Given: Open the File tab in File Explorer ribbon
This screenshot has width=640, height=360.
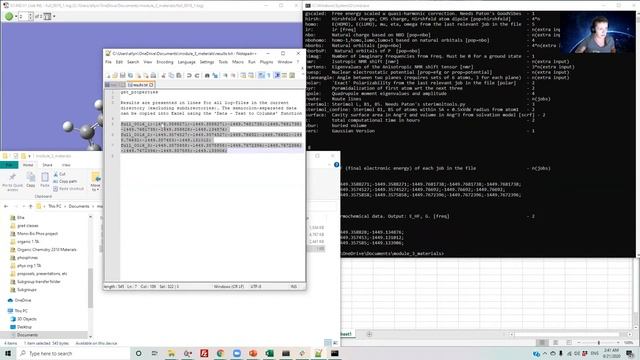Looking at the screenshot, I should pos(9,165).
